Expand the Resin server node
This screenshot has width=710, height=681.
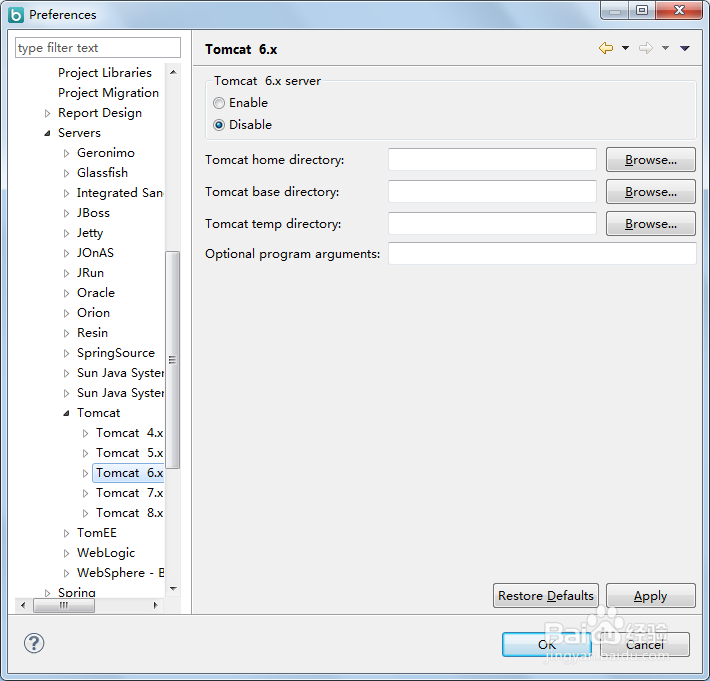point(67,333)
